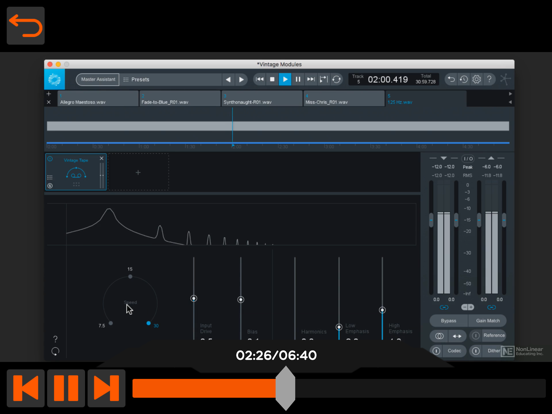Screen dimensions: 552x414
Task: Adjust the Vintage Tape module wet/dry mini slider
Action: coord(102,175)
